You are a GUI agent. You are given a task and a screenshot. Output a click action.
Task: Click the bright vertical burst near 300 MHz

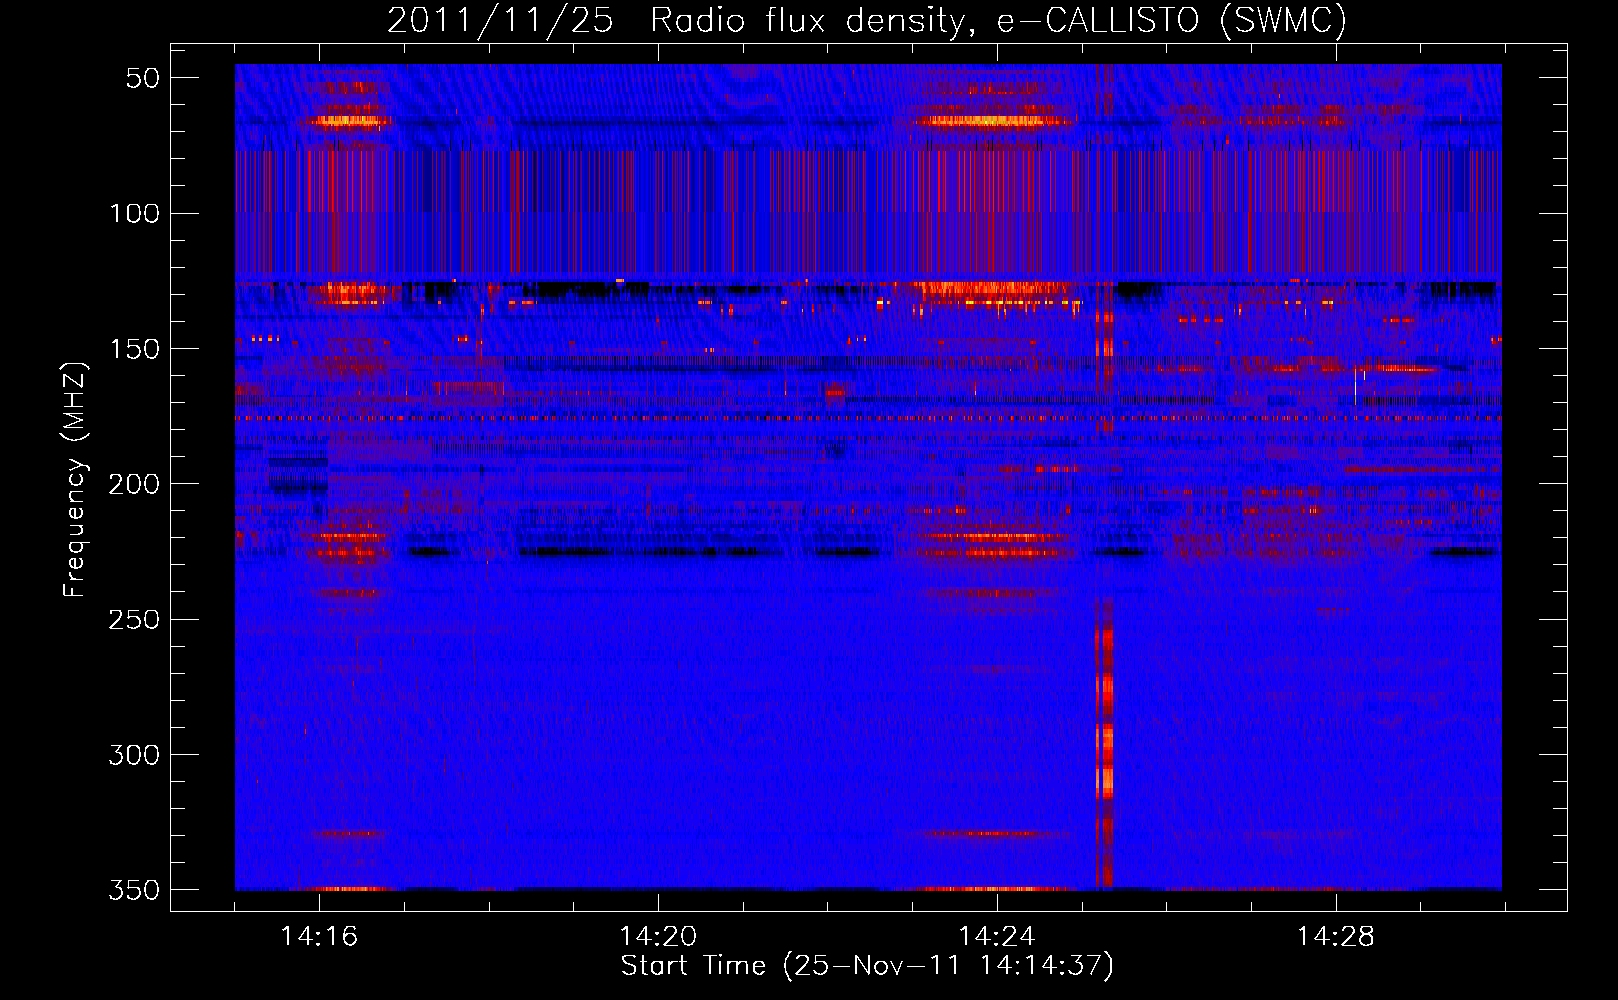[1104, 762]
